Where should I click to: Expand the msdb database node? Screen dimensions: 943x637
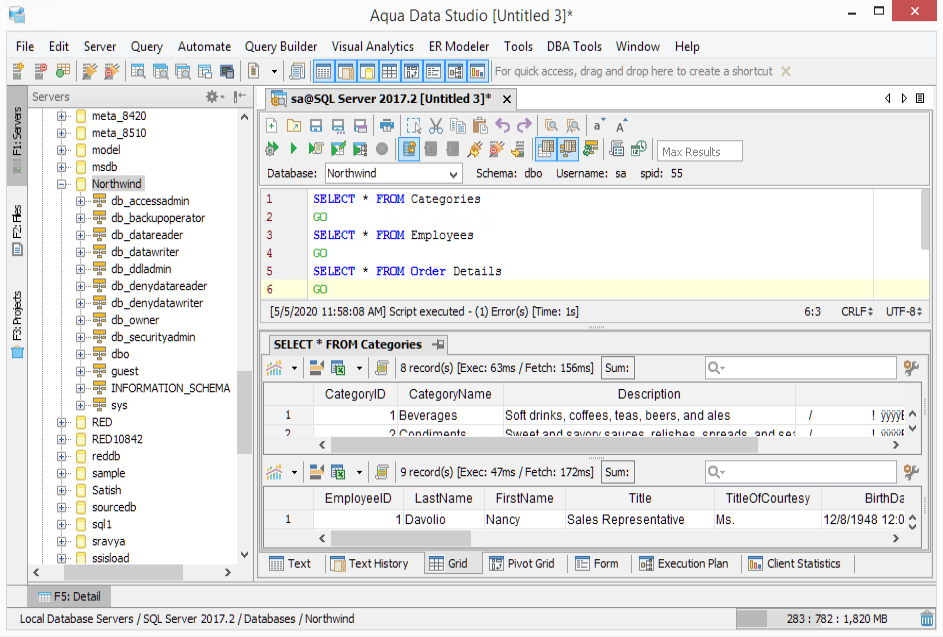tap(62, 167)
